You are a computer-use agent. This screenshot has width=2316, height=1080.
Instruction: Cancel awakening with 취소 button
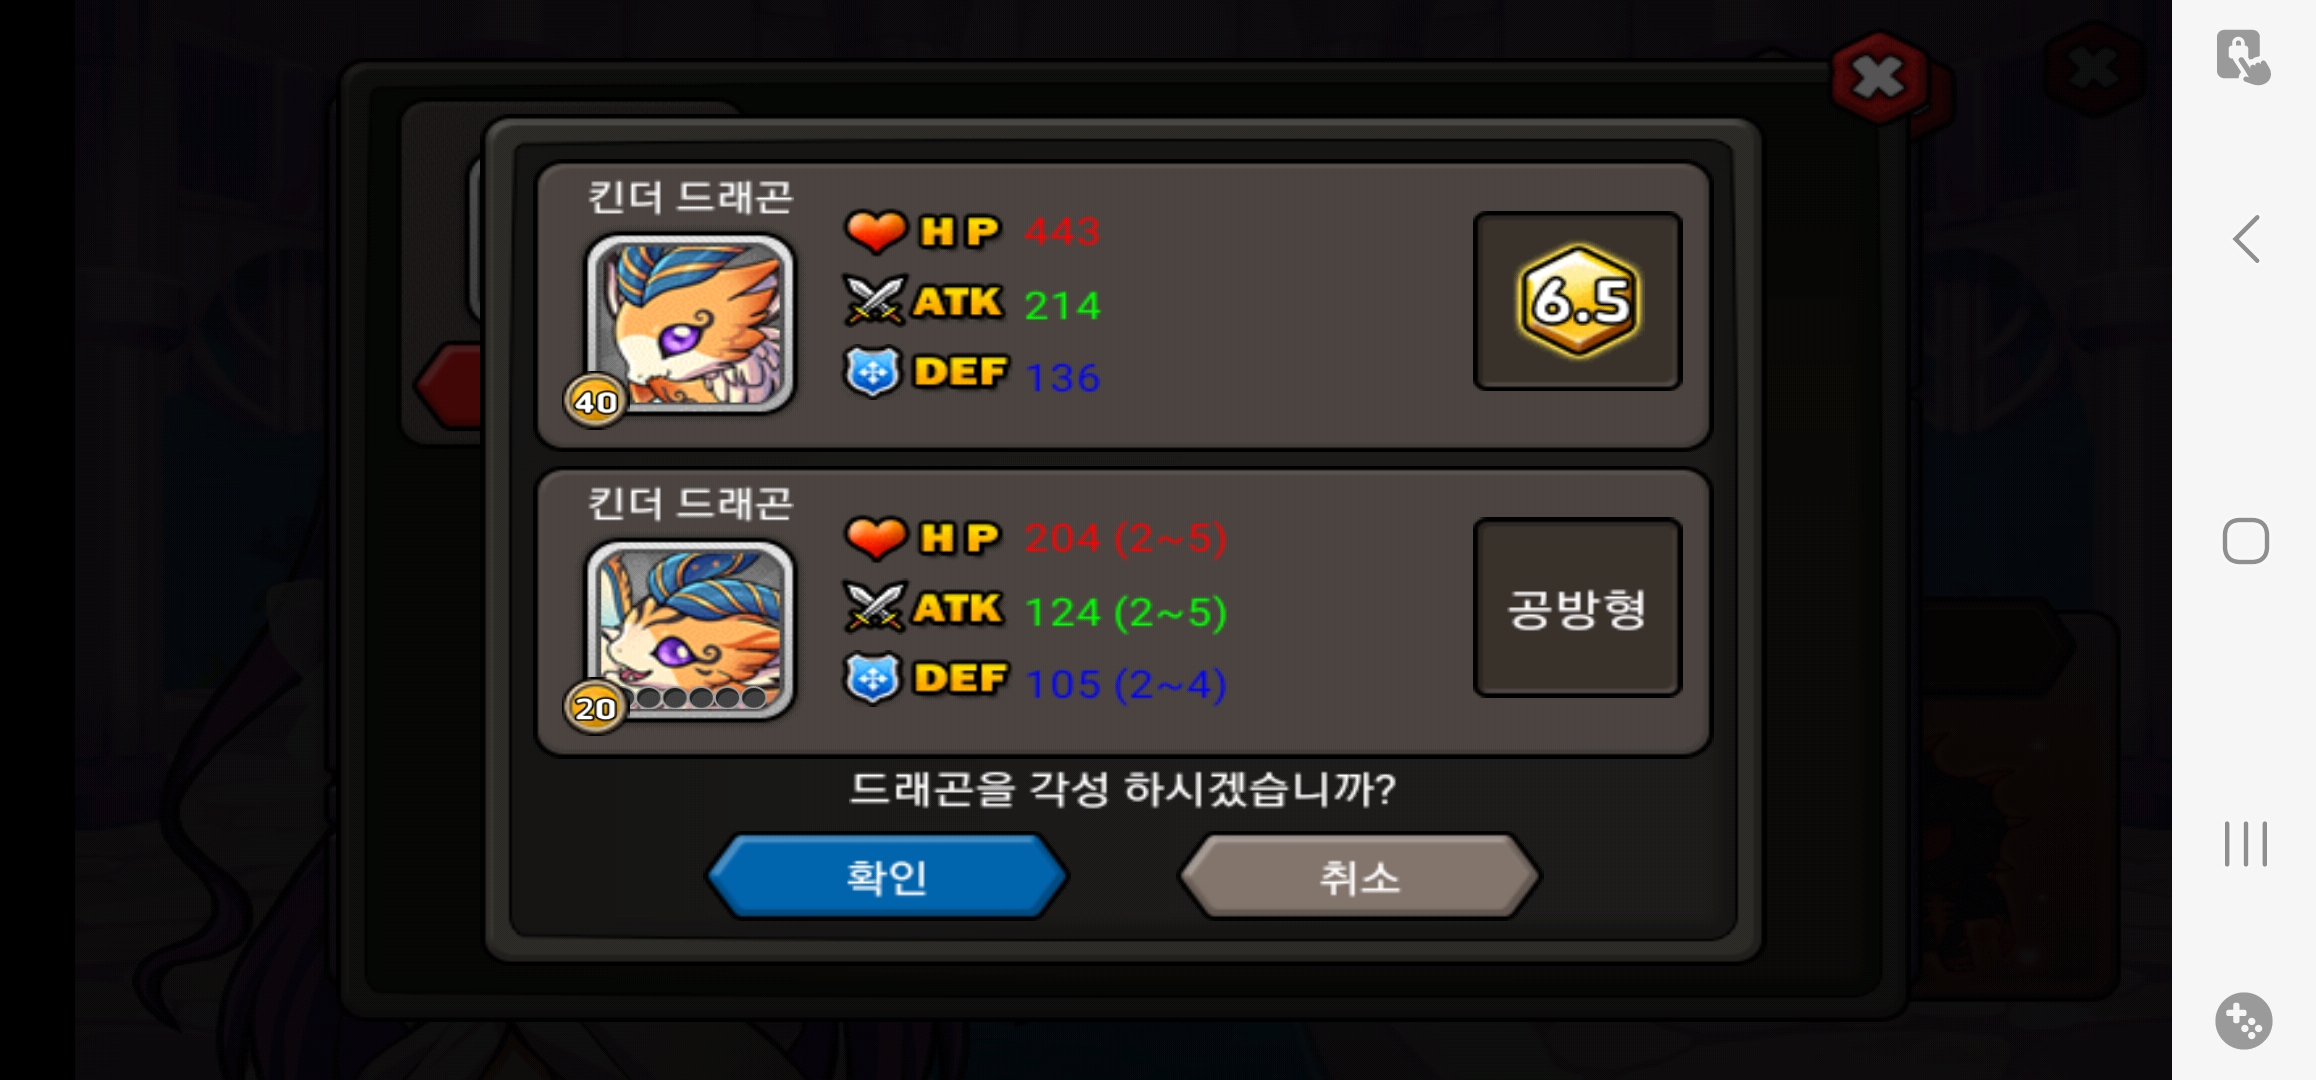click(1360, 877)
